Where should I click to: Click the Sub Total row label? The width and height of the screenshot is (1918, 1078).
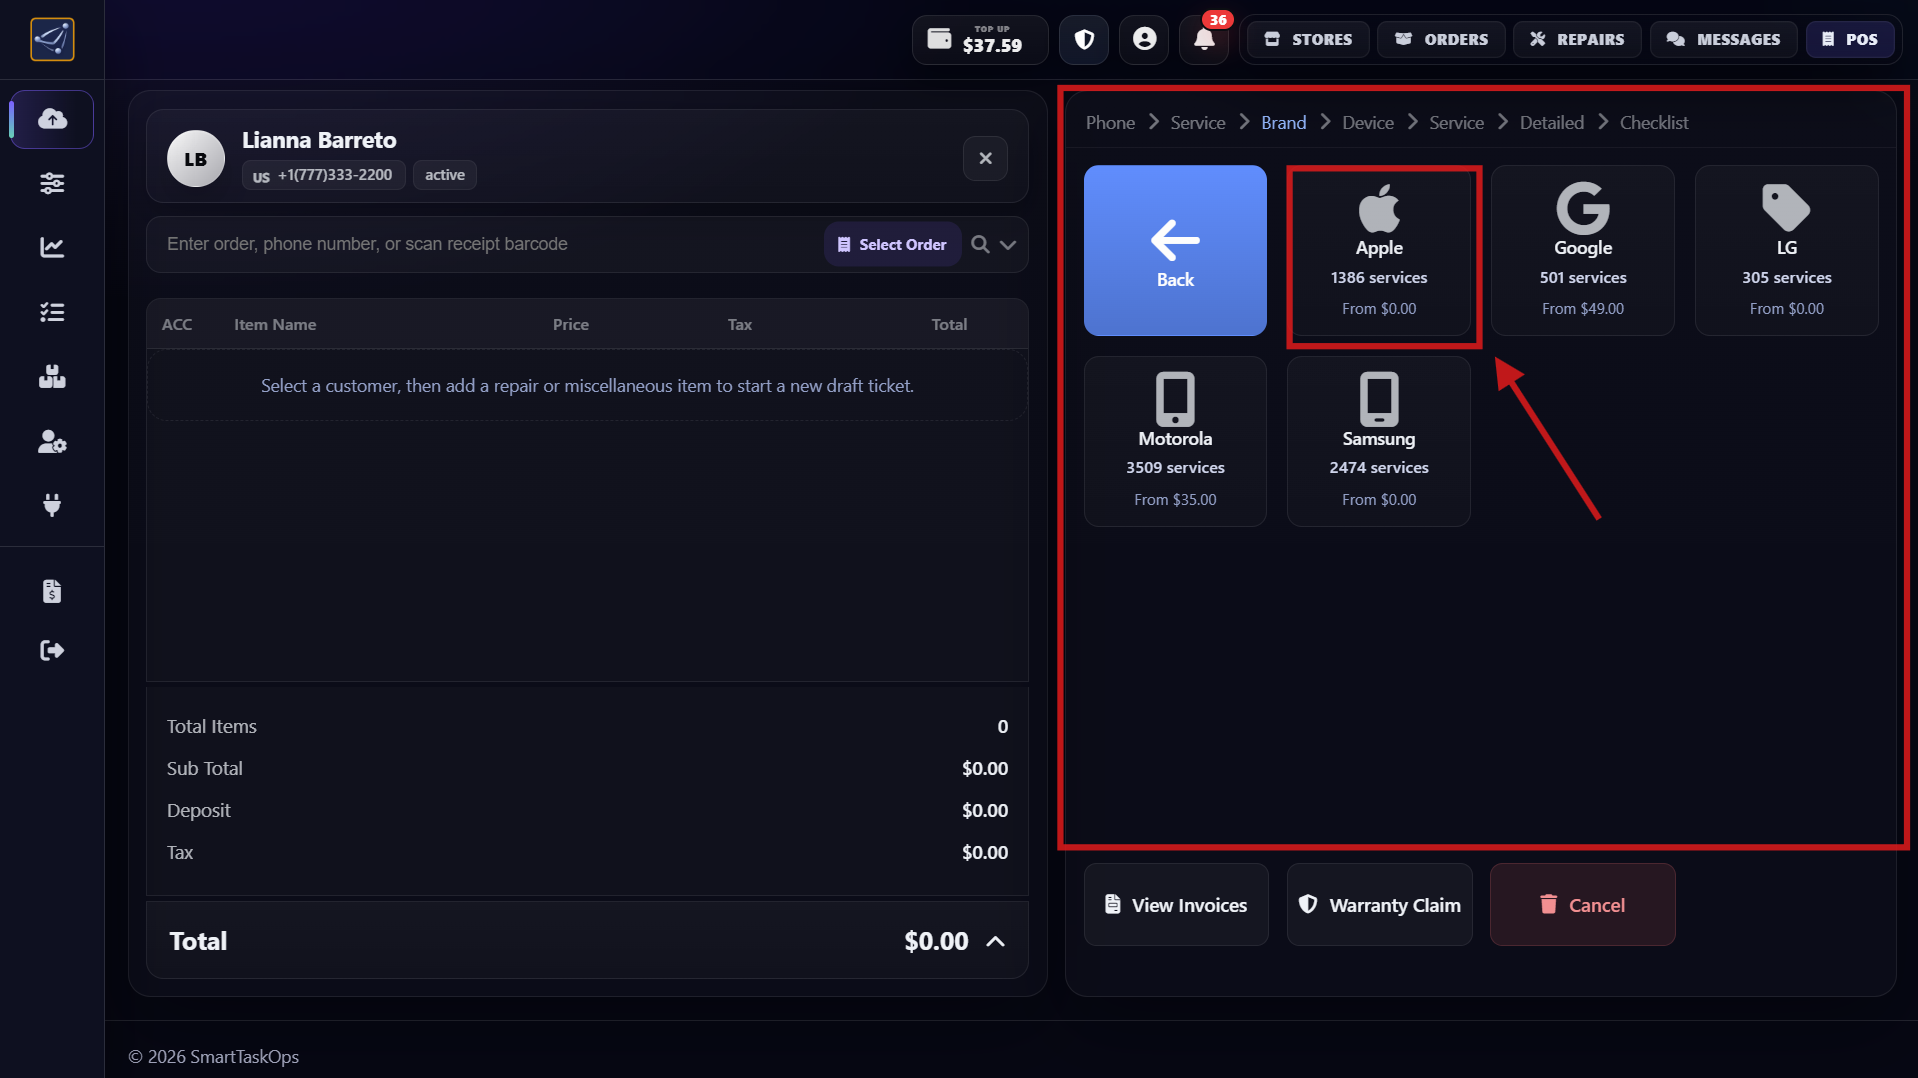click(204, 768)
